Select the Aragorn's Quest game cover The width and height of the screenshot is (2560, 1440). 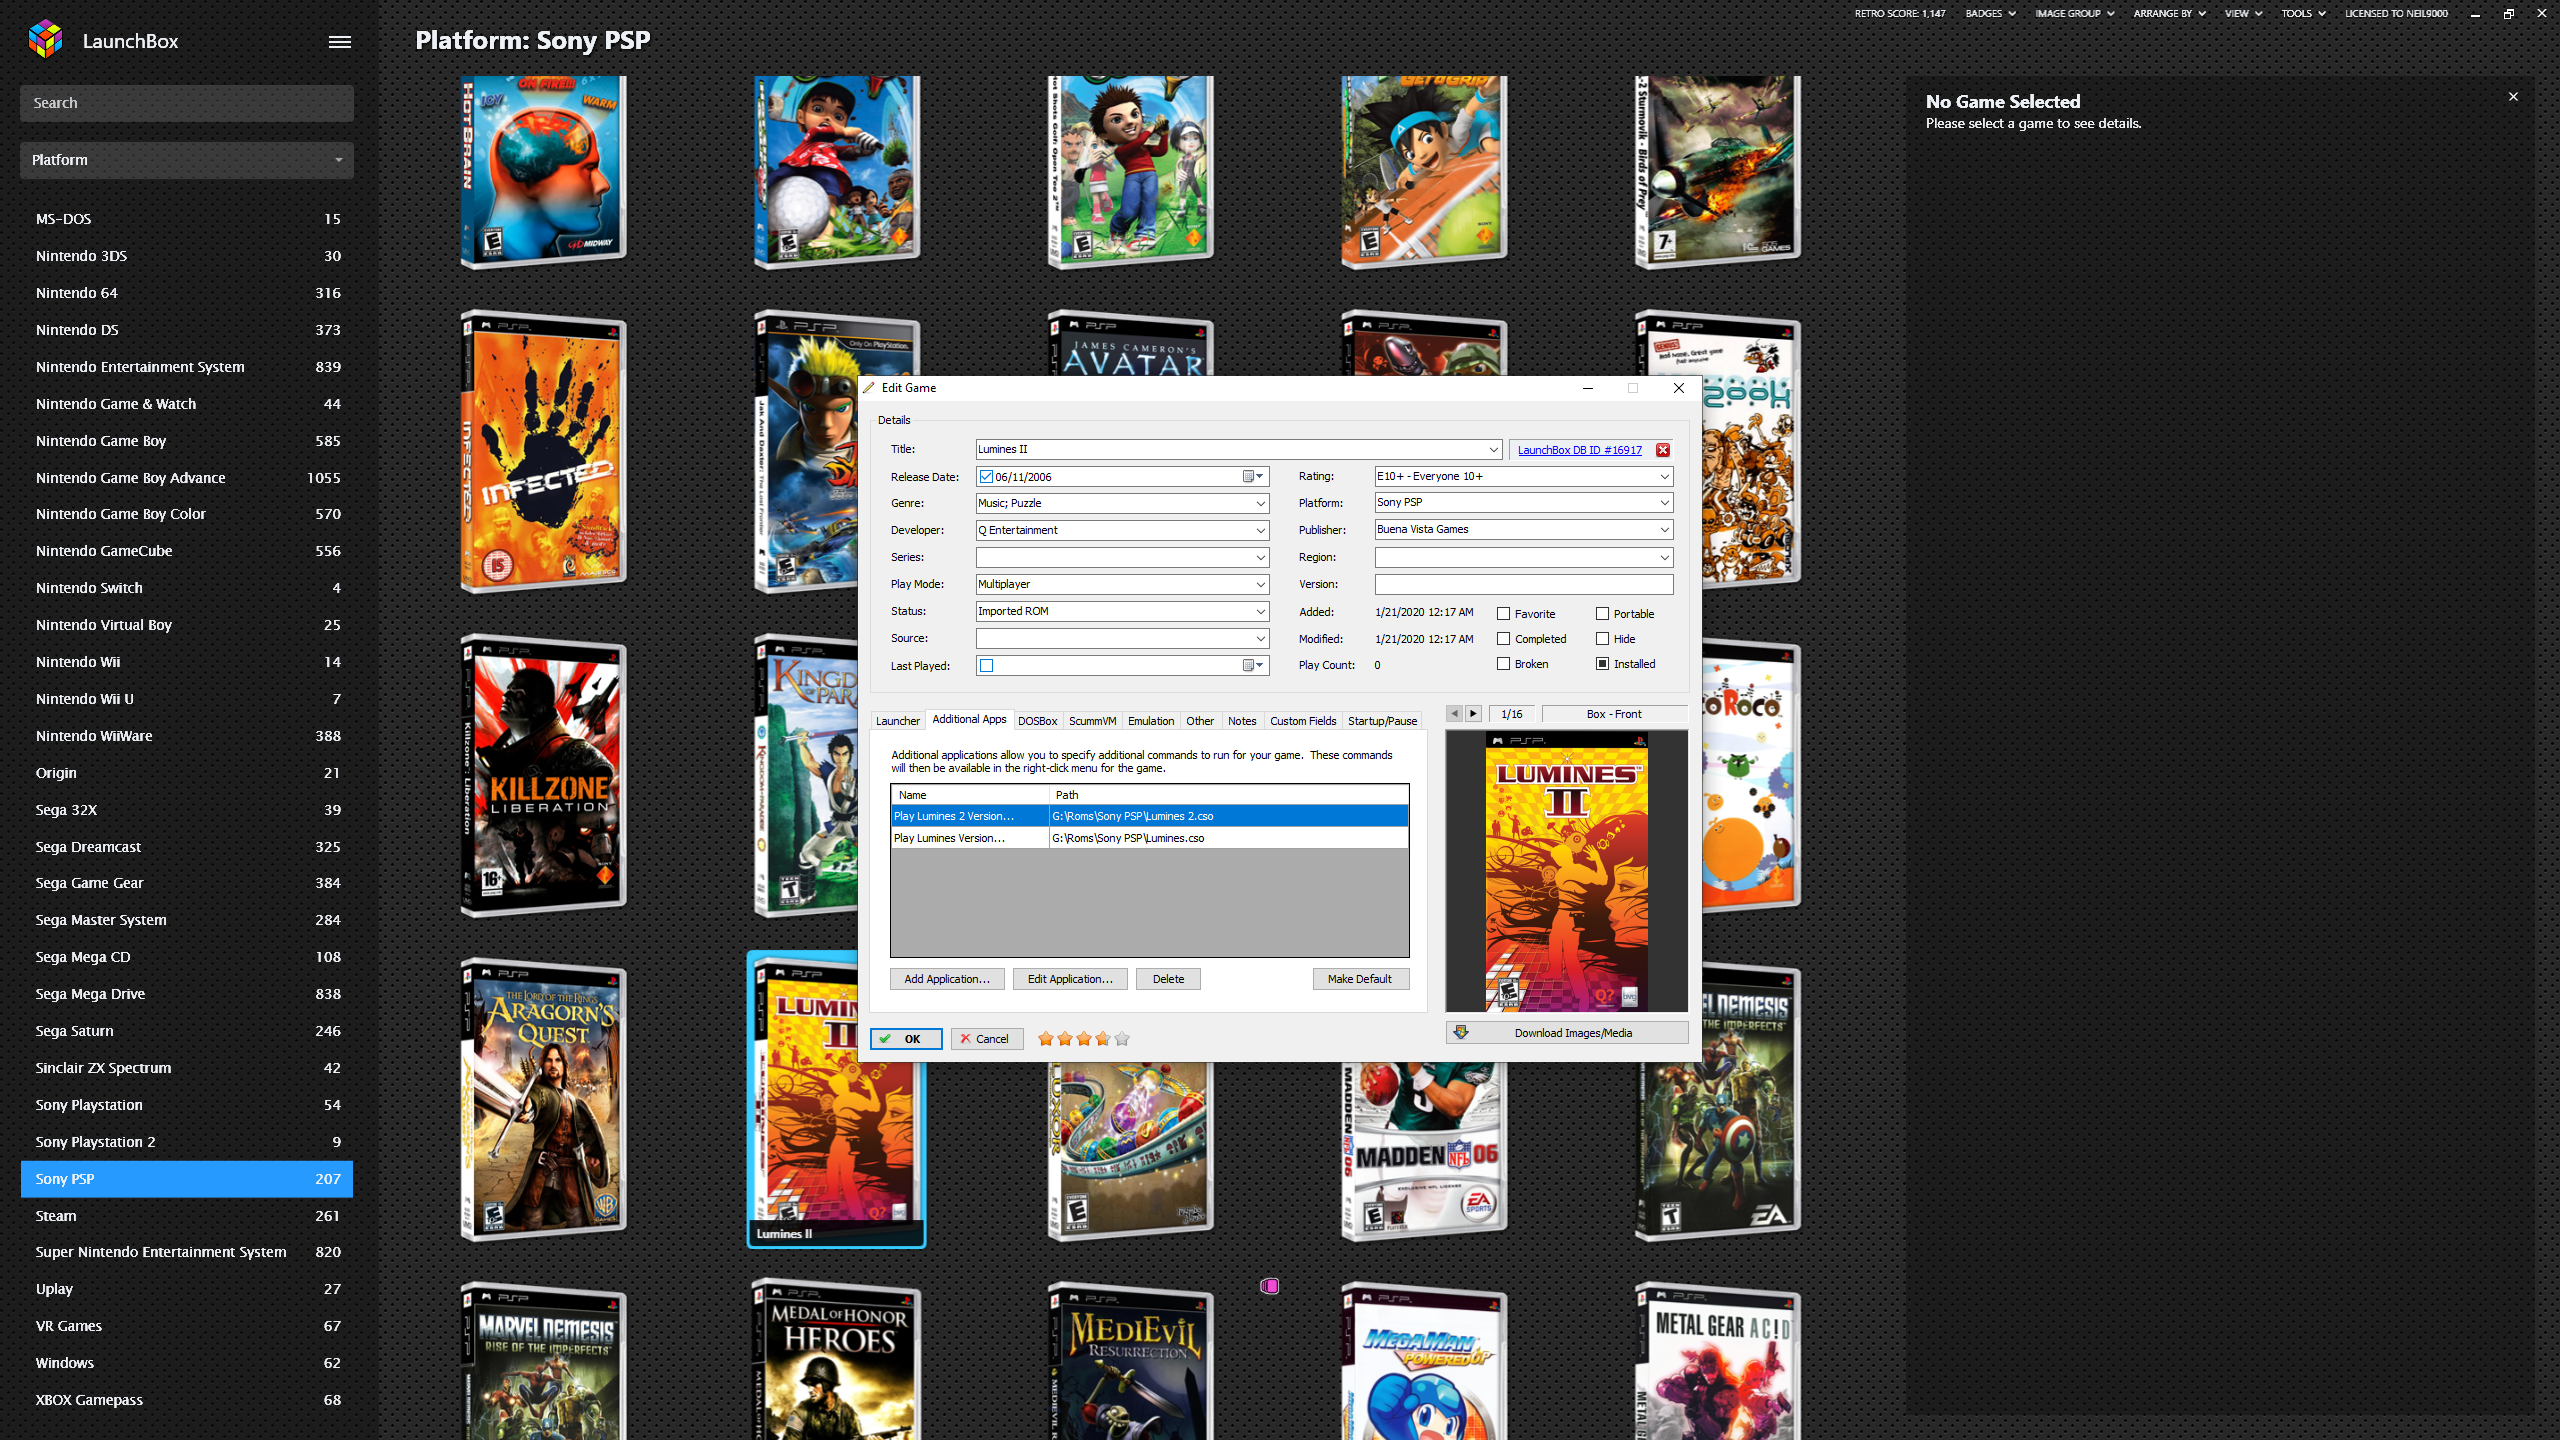click(543, 1100)
